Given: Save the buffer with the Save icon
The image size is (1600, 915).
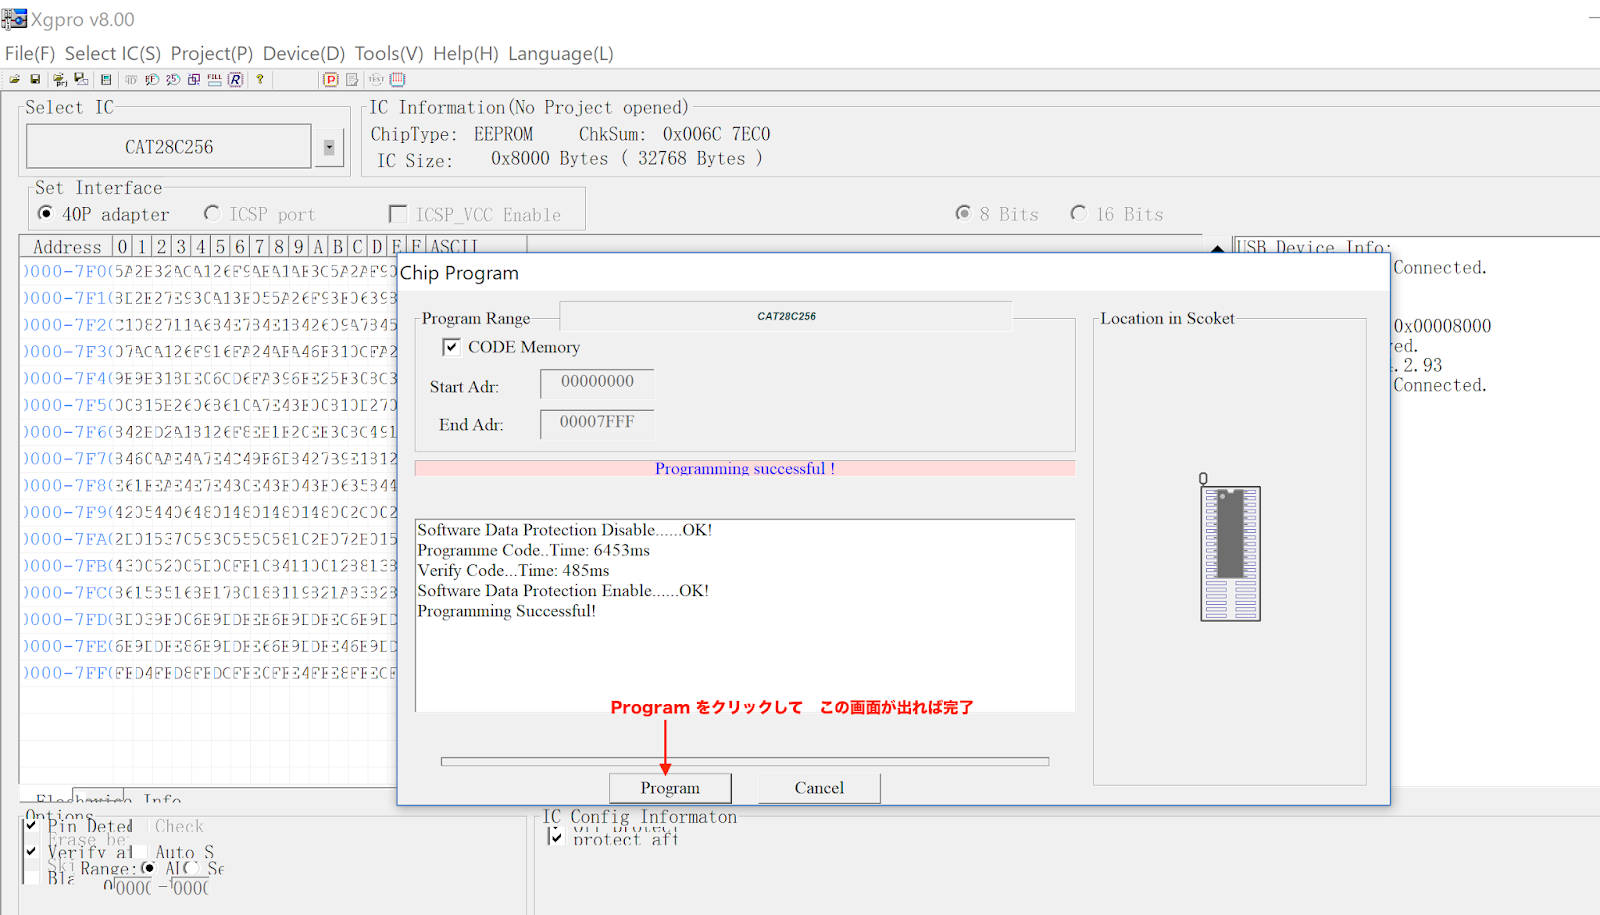Looking at the screenshot, I should click(35, 79).
